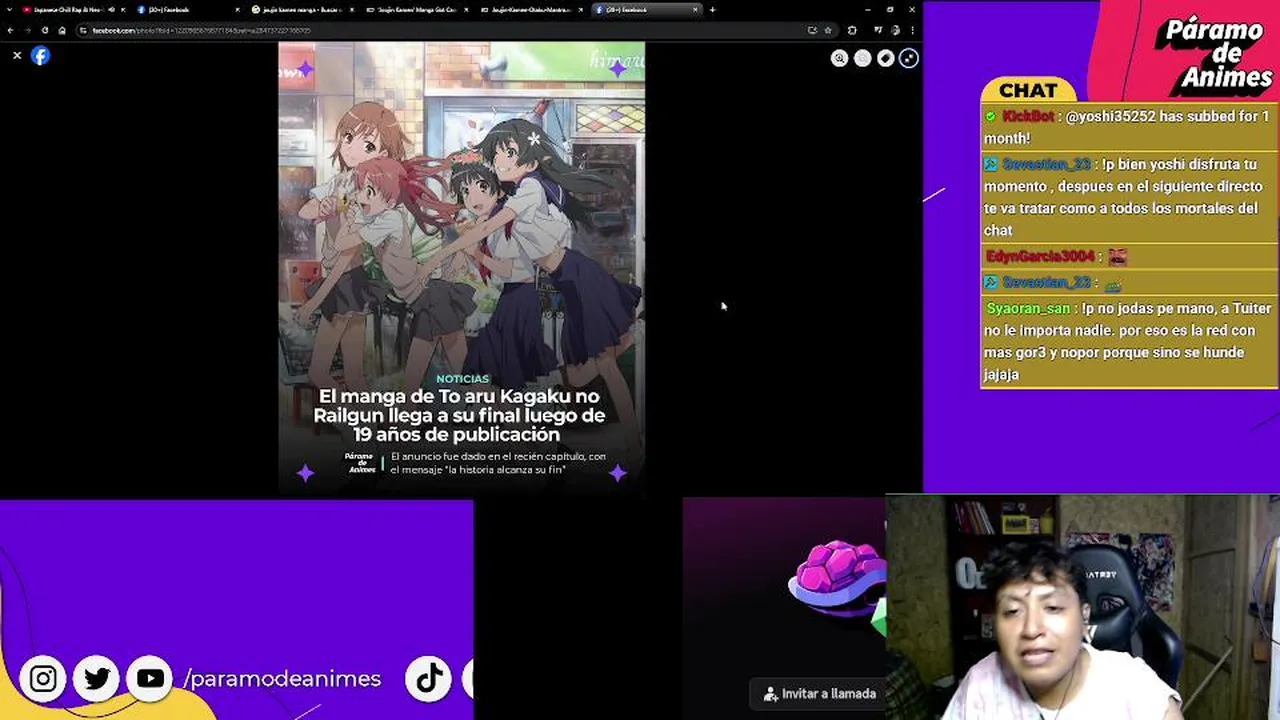Click the NOTICIAS label on the image

click(x=462, y=379)
